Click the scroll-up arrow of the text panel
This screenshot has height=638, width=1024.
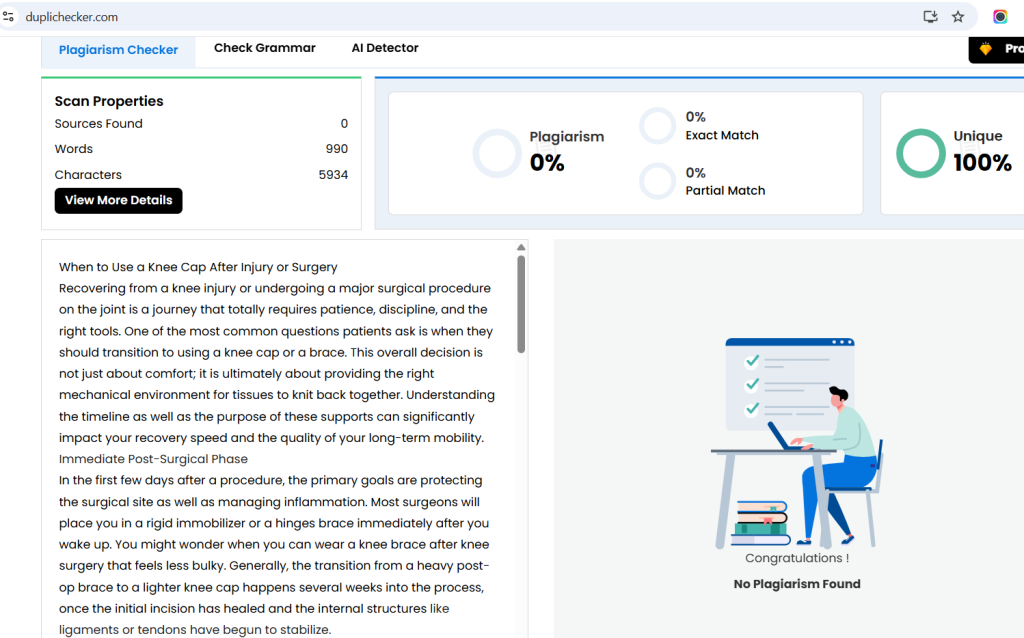click(521, 247)
